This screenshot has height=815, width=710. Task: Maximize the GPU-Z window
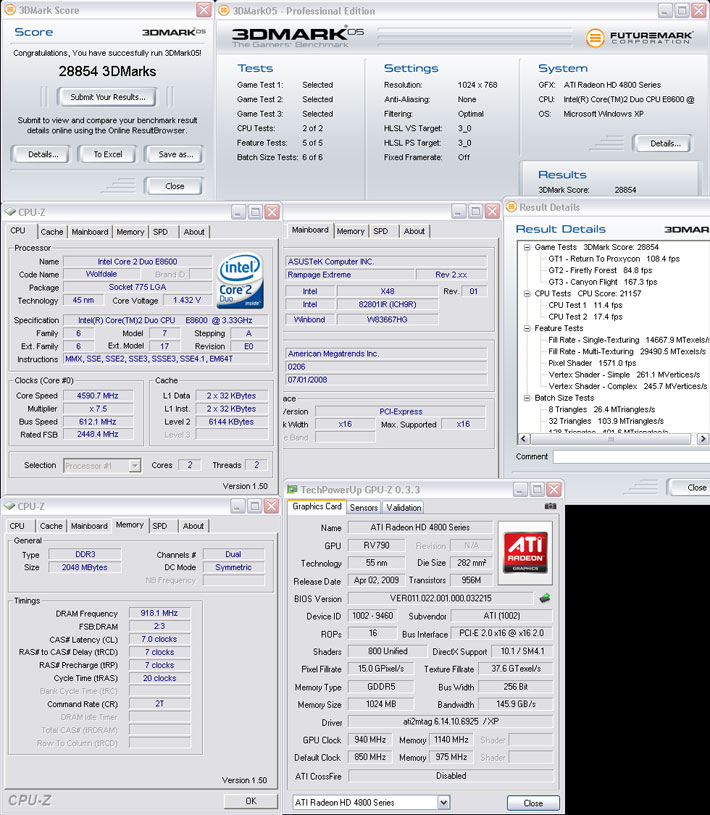(x=537, y=489)
